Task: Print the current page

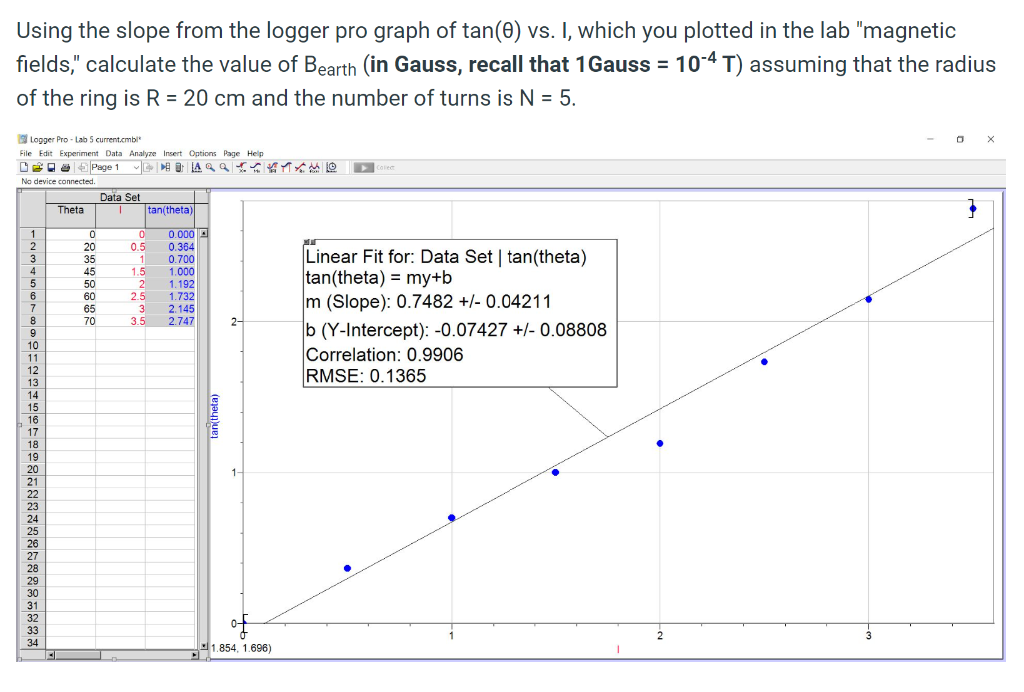Action: click(64, 167)
